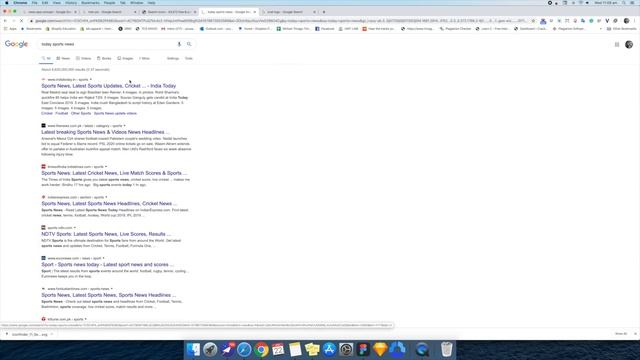Open the More search filters dropdown
The image size is (640, 360).
144,58
